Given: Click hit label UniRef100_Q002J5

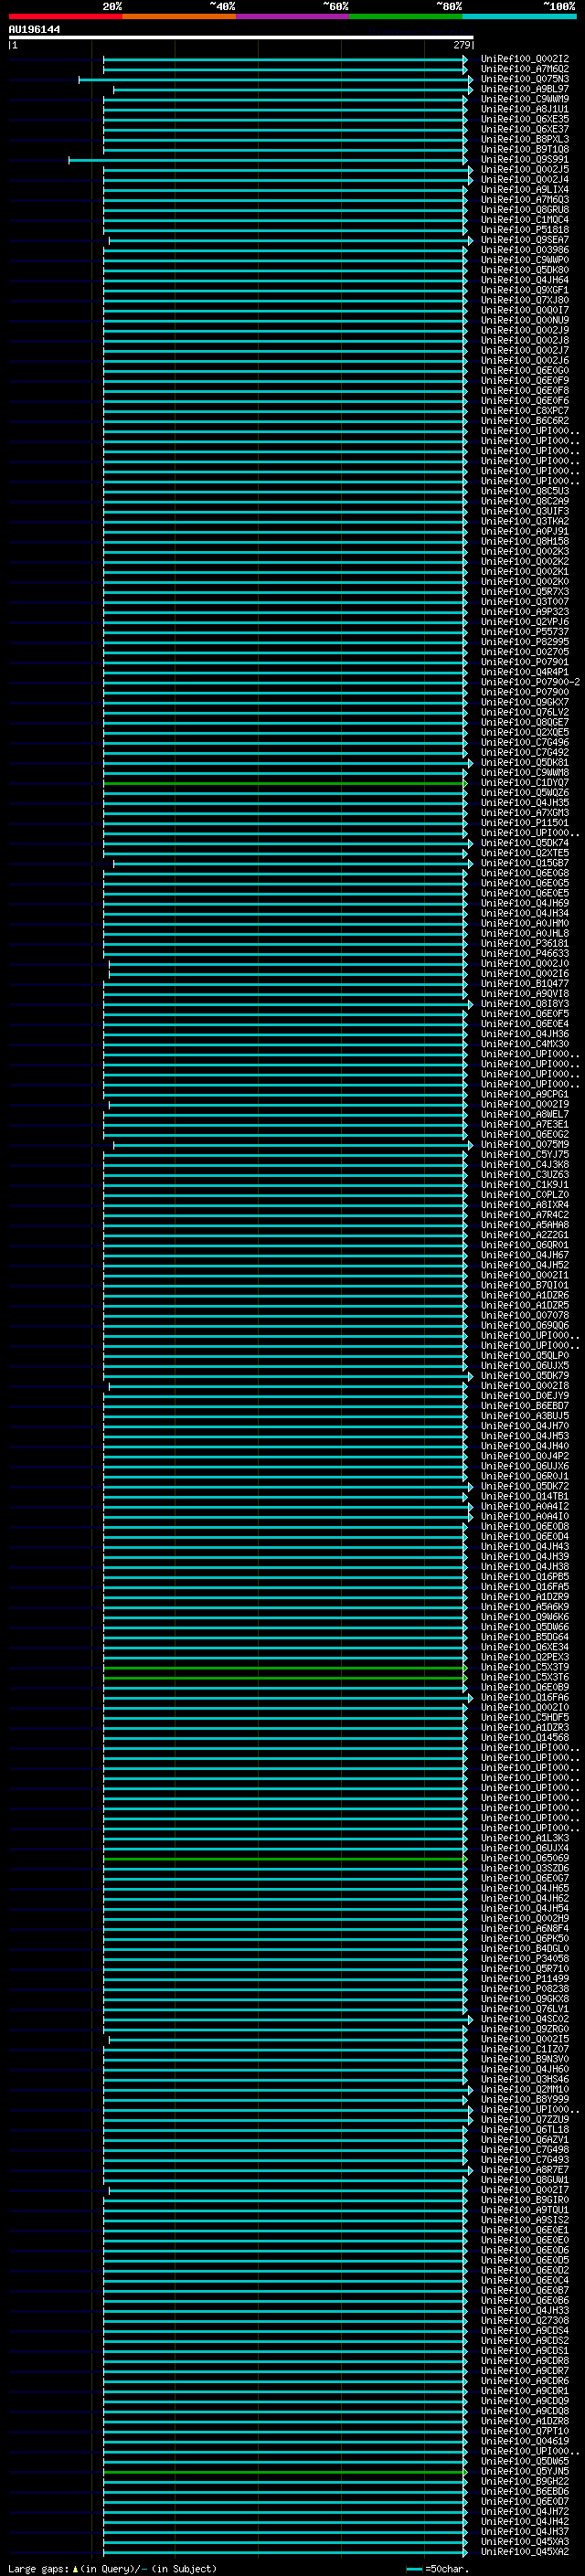Looking at the screenshot, I should [x=524, y=169].
